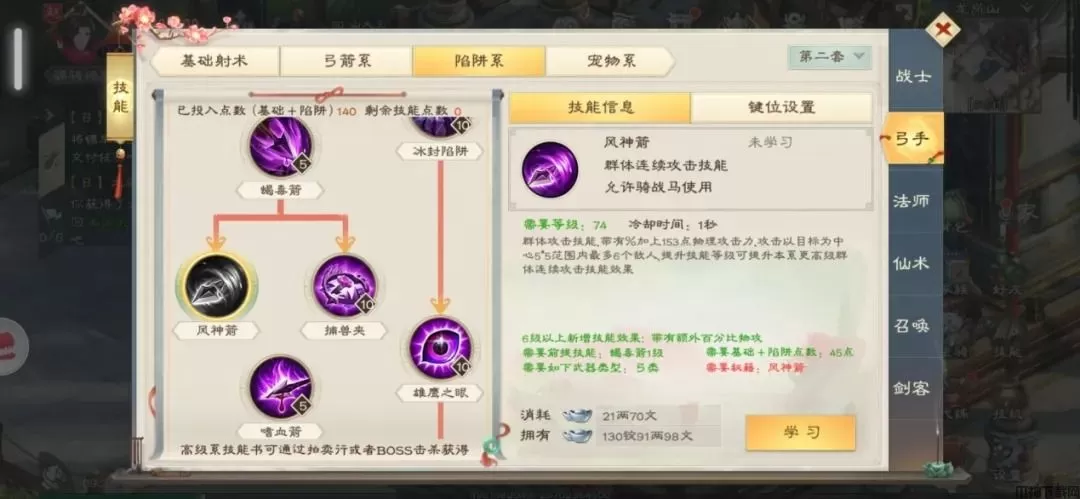Open the 键位设置 tab
The height and width of the screenshot is (499, 1080).
[x=781, y=108]
